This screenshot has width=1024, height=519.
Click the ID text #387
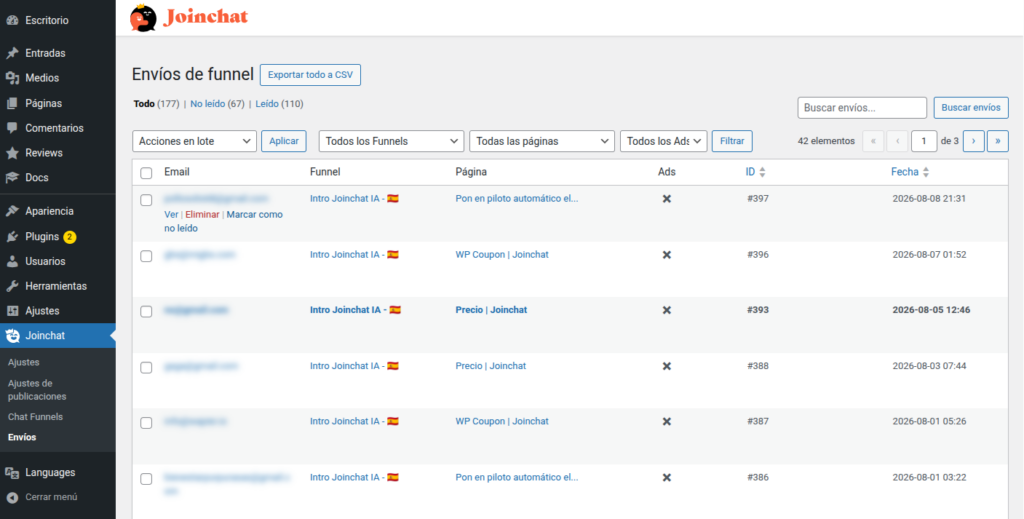758,422
